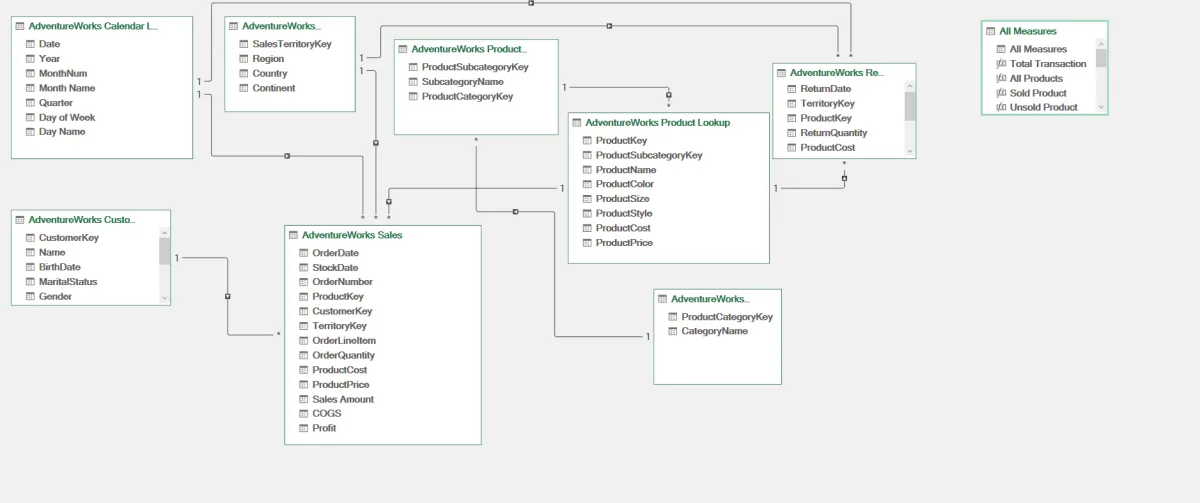Image resolution: width=1200 pixels, height=503 pixels.
Task: Click the column icon next to ProductStyle
Action: point(586,213)
